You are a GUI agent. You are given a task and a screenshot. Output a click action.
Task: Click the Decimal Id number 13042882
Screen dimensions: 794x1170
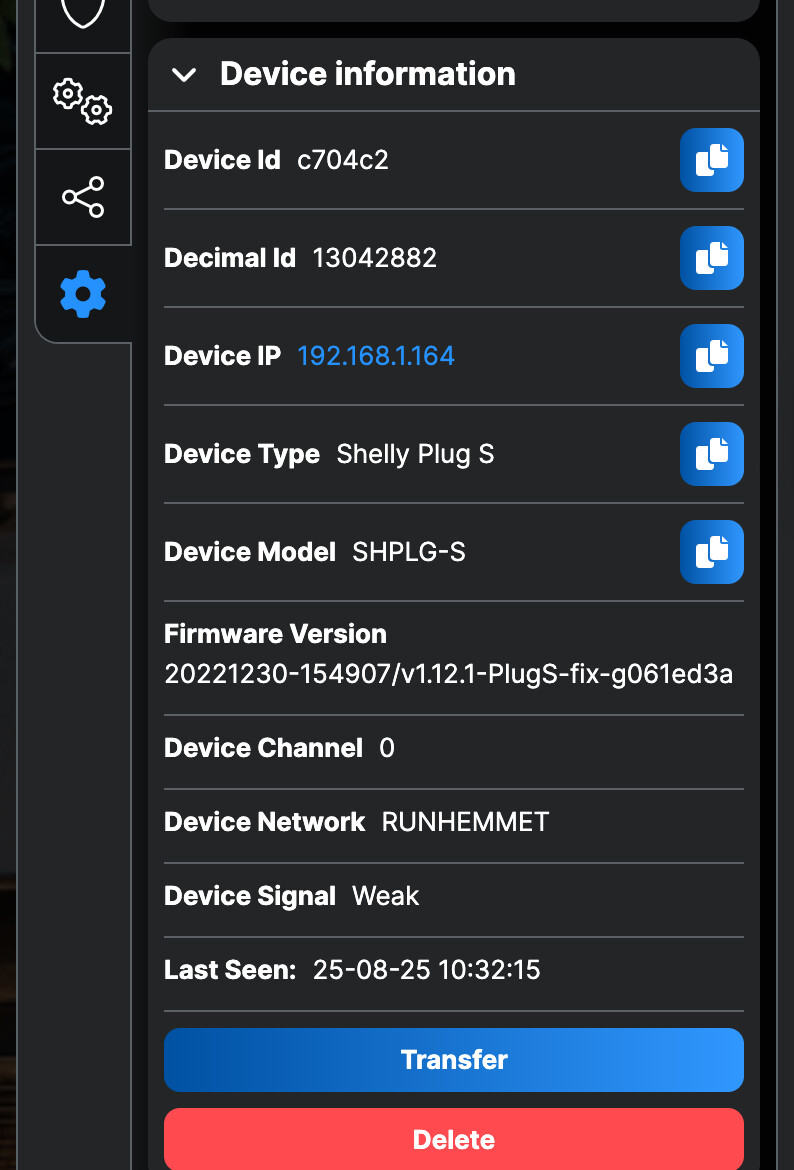tap(375, 258)
